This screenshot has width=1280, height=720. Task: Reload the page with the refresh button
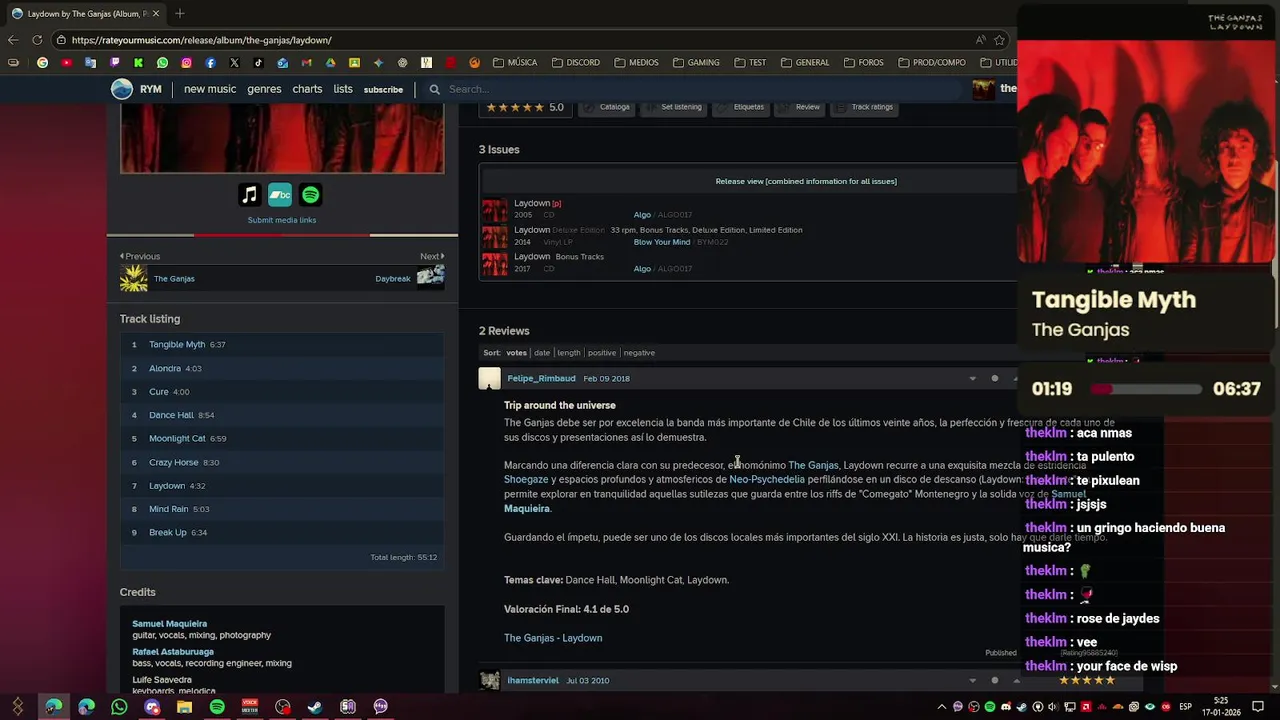pos(37,40)
